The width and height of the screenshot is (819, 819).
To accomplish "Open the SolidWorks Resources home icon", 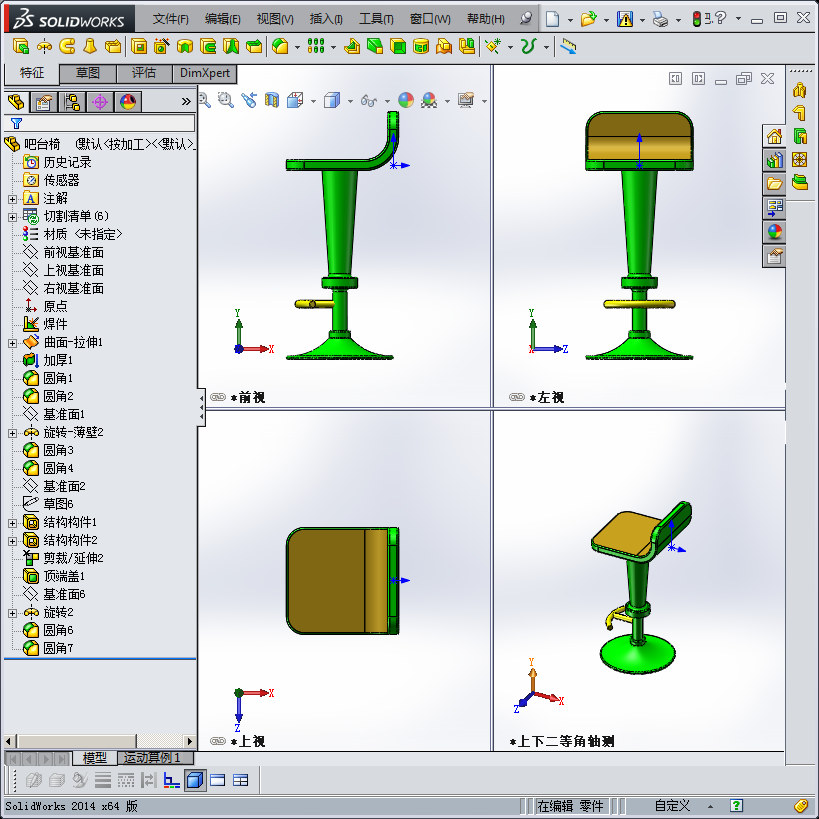I will click(774, 137).
